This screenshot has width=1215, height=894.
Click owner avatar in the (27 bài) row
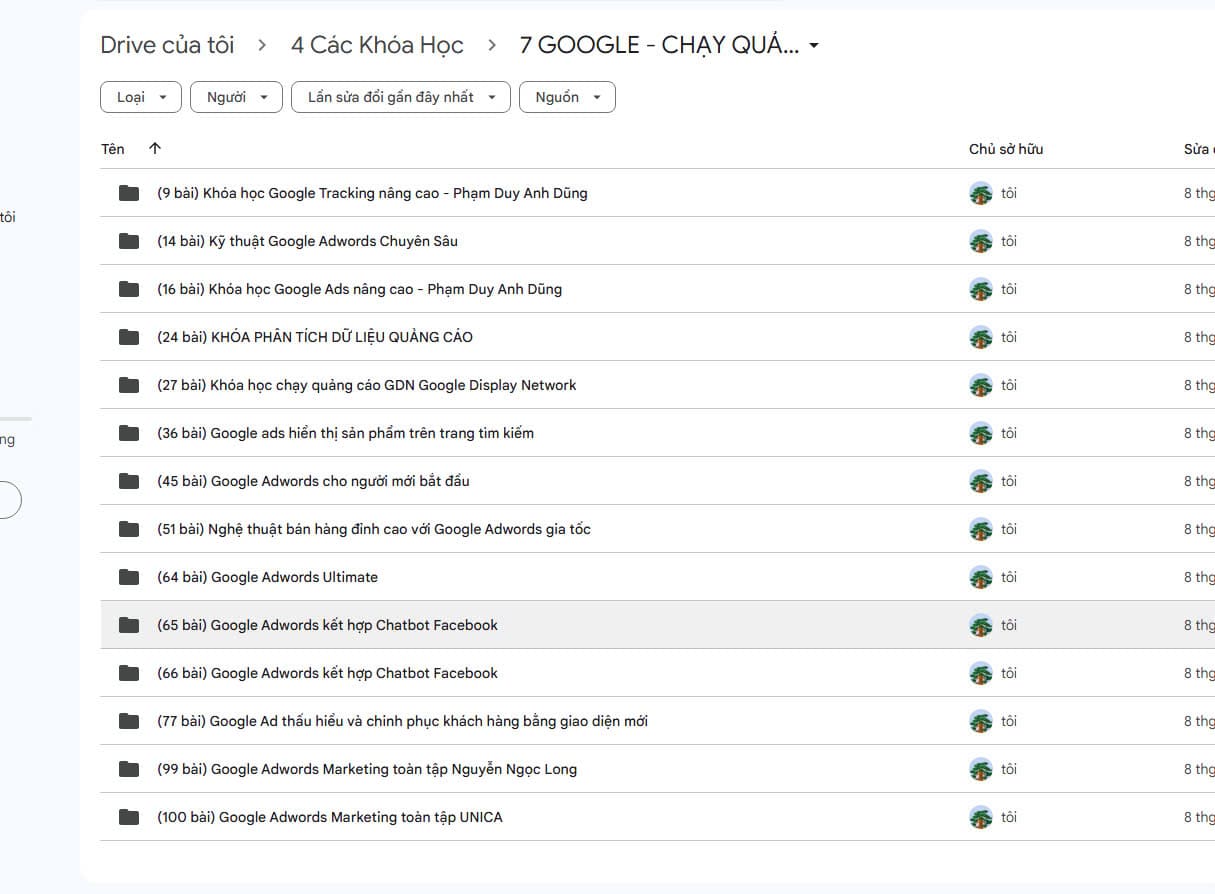[981, 385]
